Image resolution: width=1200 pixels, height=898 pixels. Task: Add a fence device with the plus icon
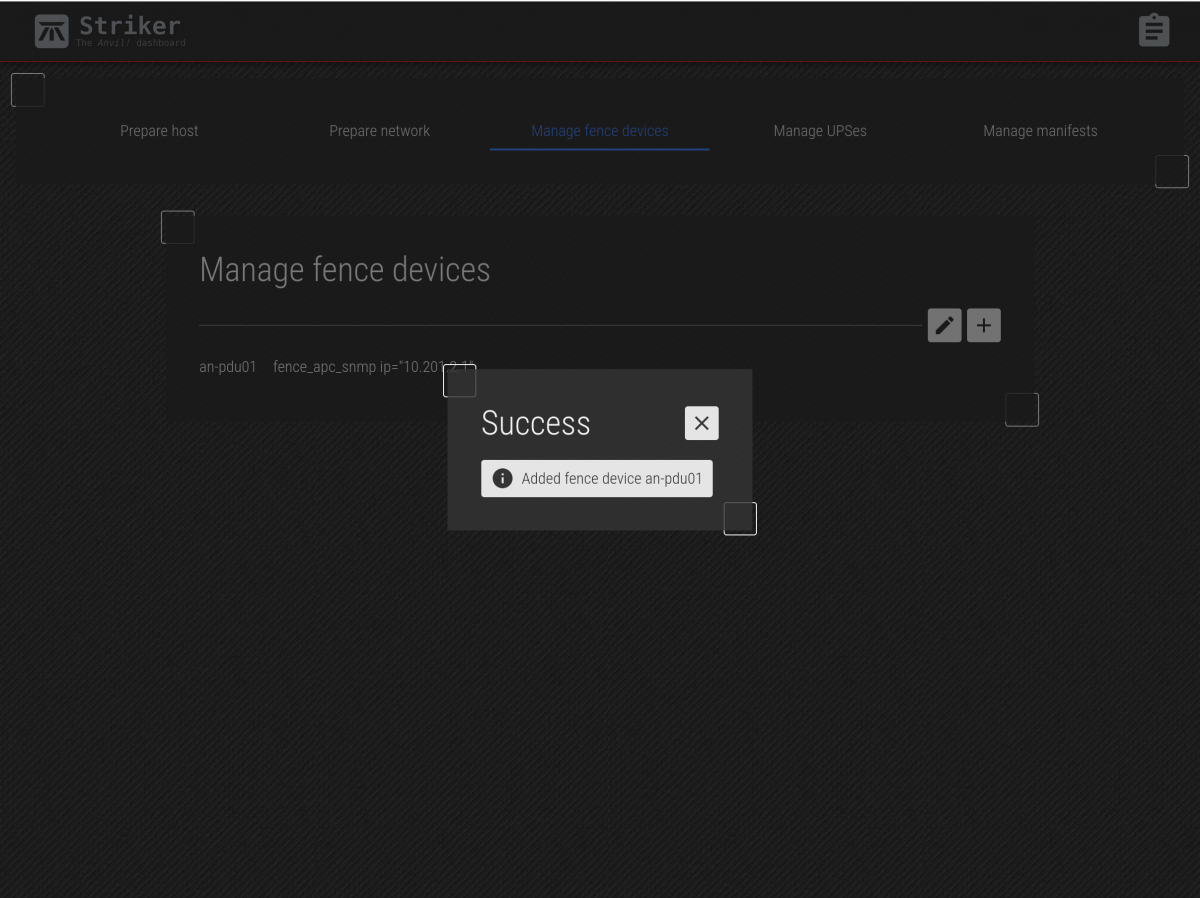pos(984,325)
